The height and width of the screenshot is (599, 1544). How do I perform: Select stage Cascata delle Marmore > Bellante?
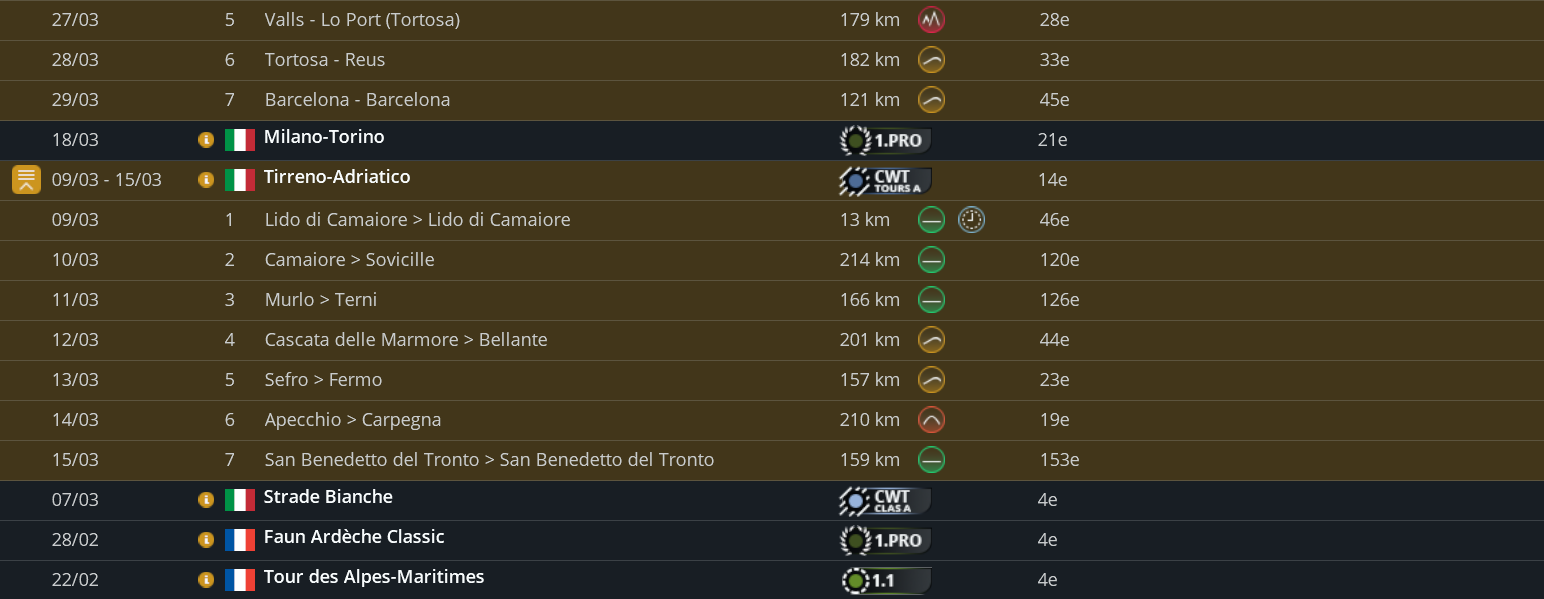tap(406, 340)
